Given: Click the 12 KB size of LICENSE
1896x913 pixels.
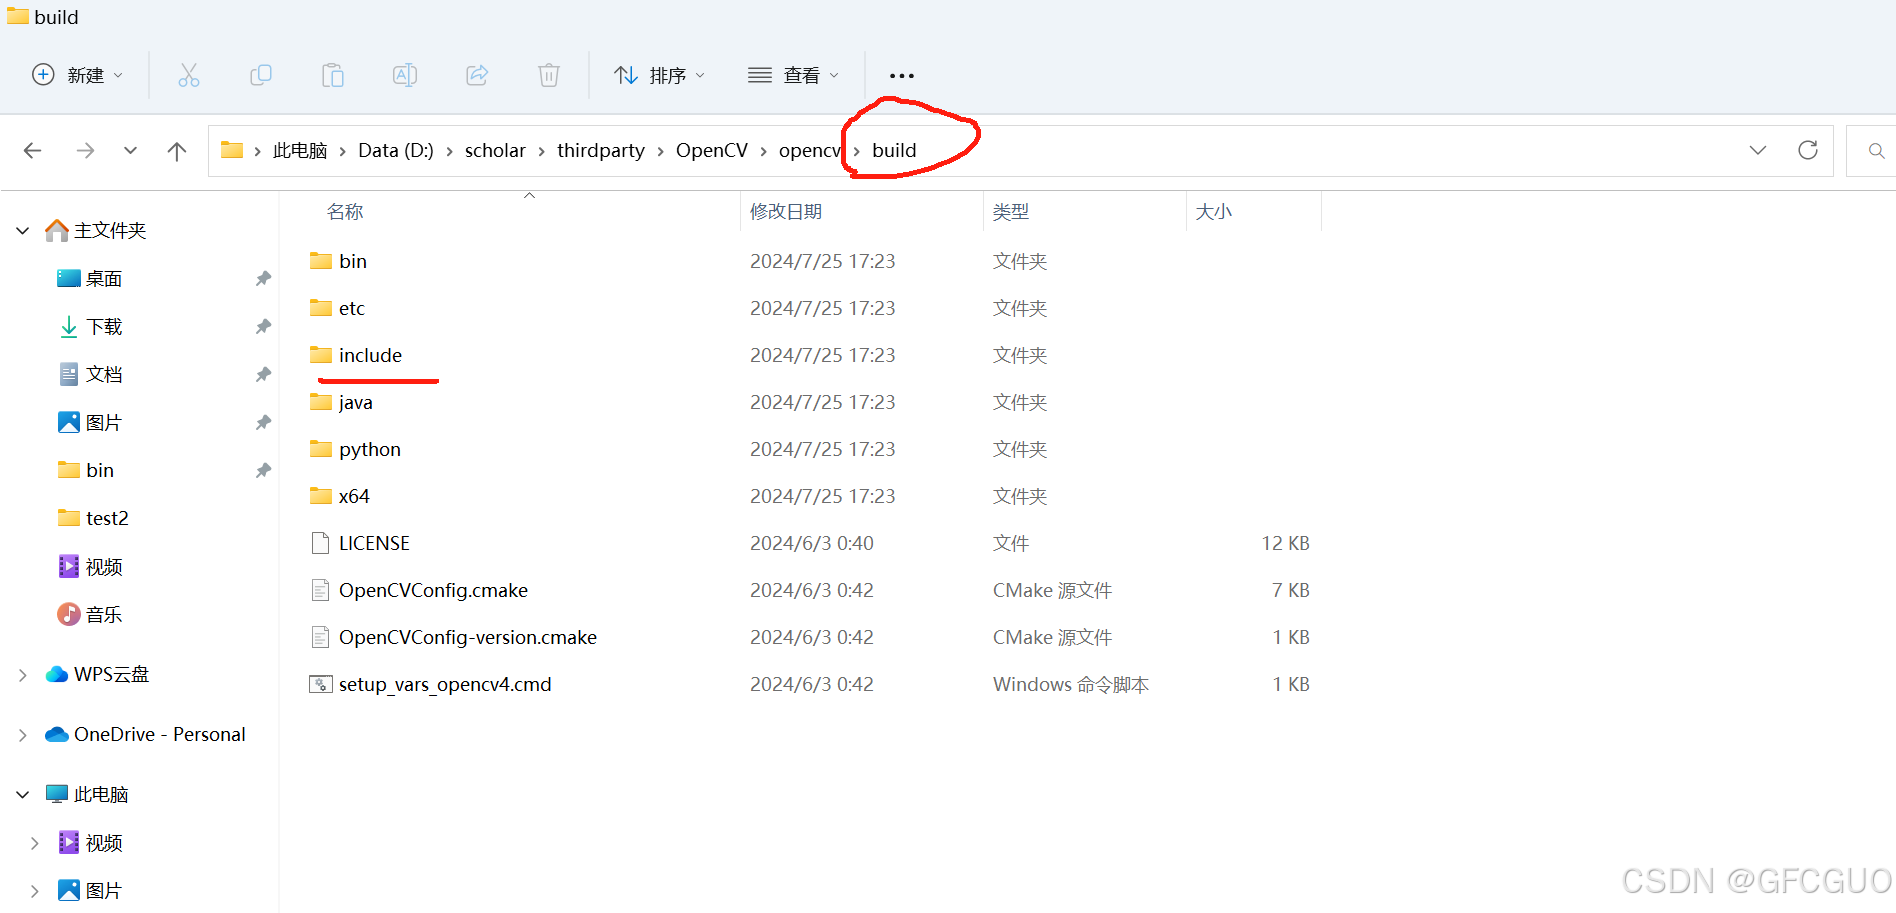Looking at the screenshot, I should [x=1285, y=543].
